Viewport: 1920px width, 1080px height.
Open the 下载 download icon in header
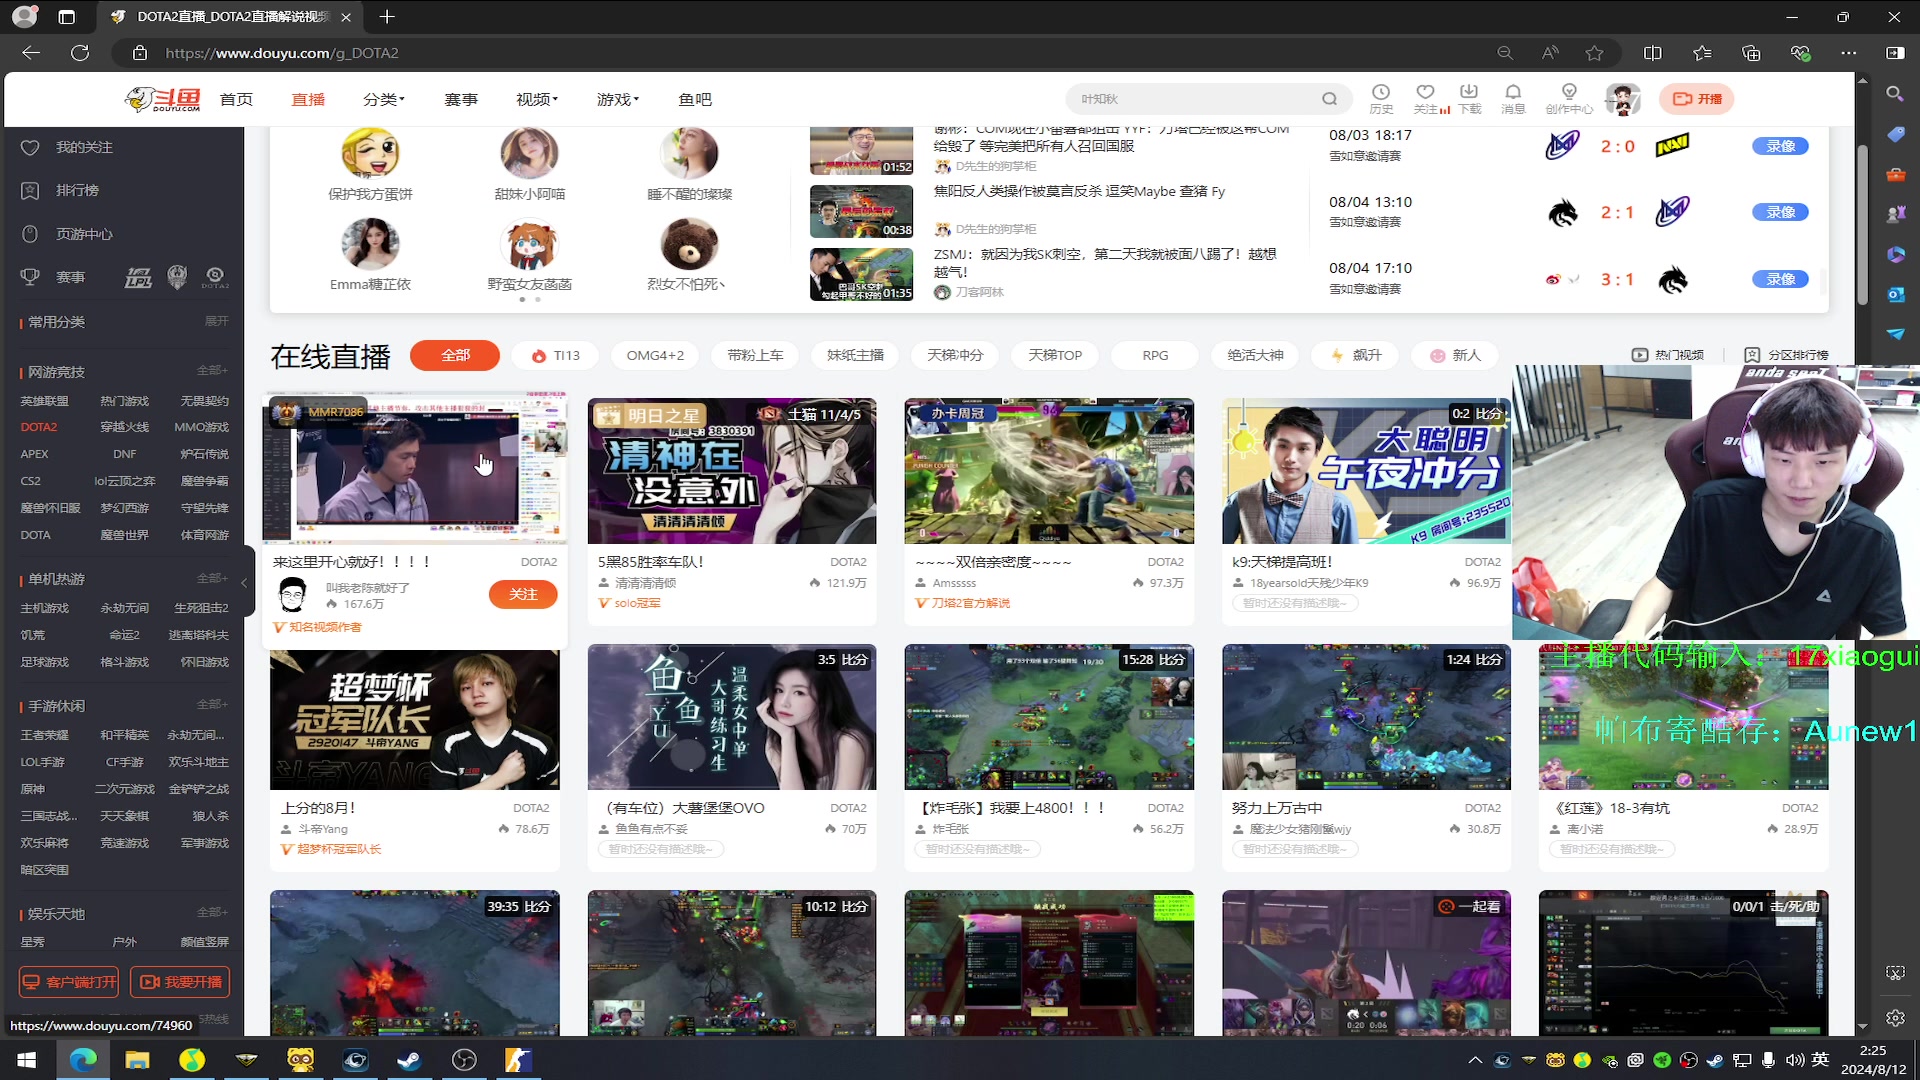click(1469, 98)
